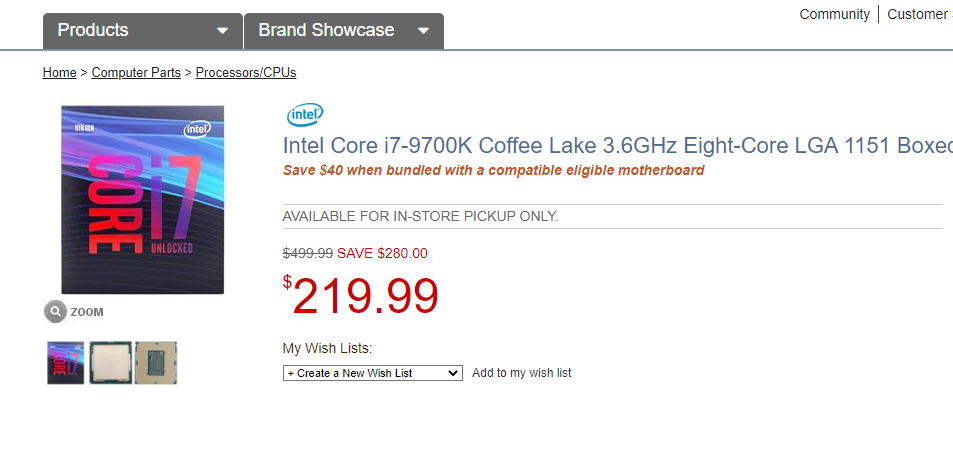953x473 pixels.
Task: Open the Products menu tab
Action: (93, 30)
